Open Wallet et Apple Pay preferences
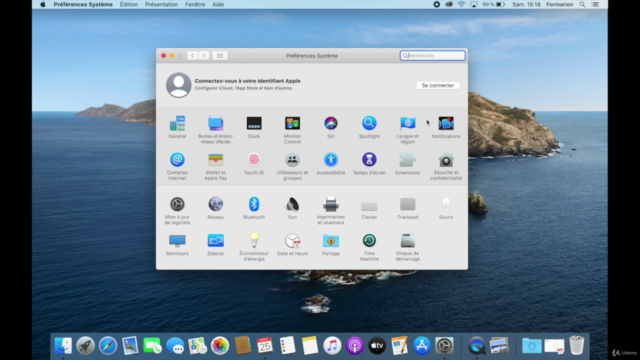 point(216,160)
